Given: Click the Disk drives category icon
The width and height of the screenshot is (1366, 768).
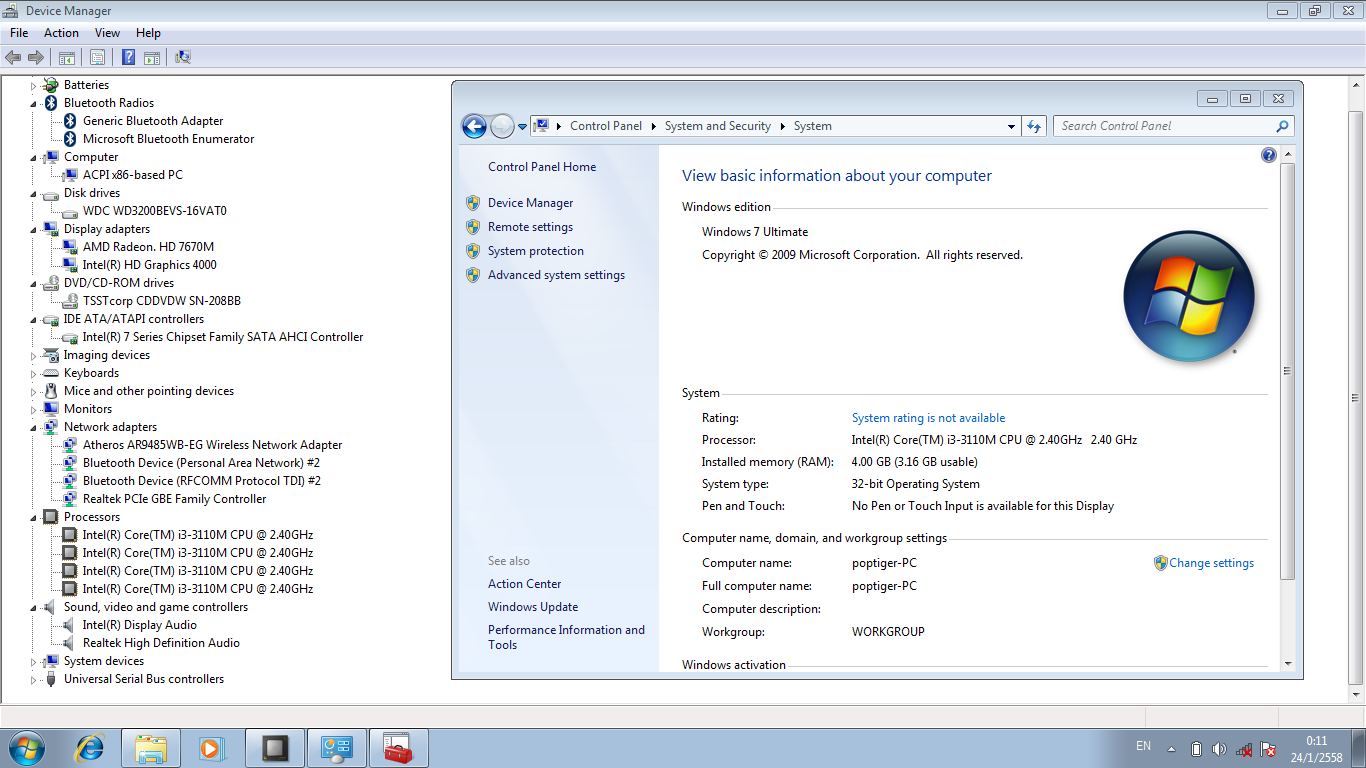Looking at the screenshot, I should (x=51, y=193).
